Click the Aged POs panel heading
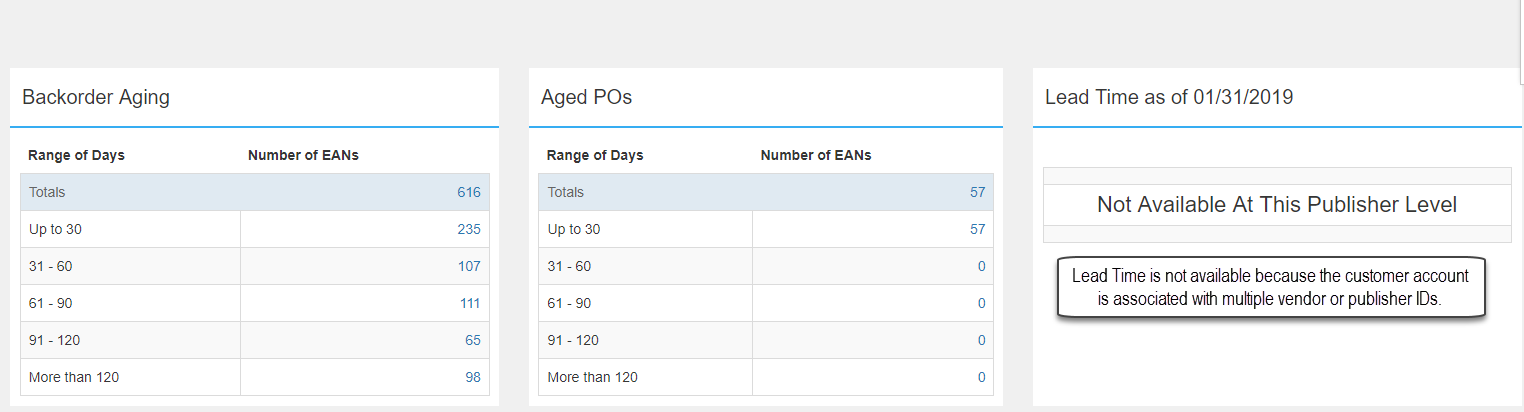 586,97
